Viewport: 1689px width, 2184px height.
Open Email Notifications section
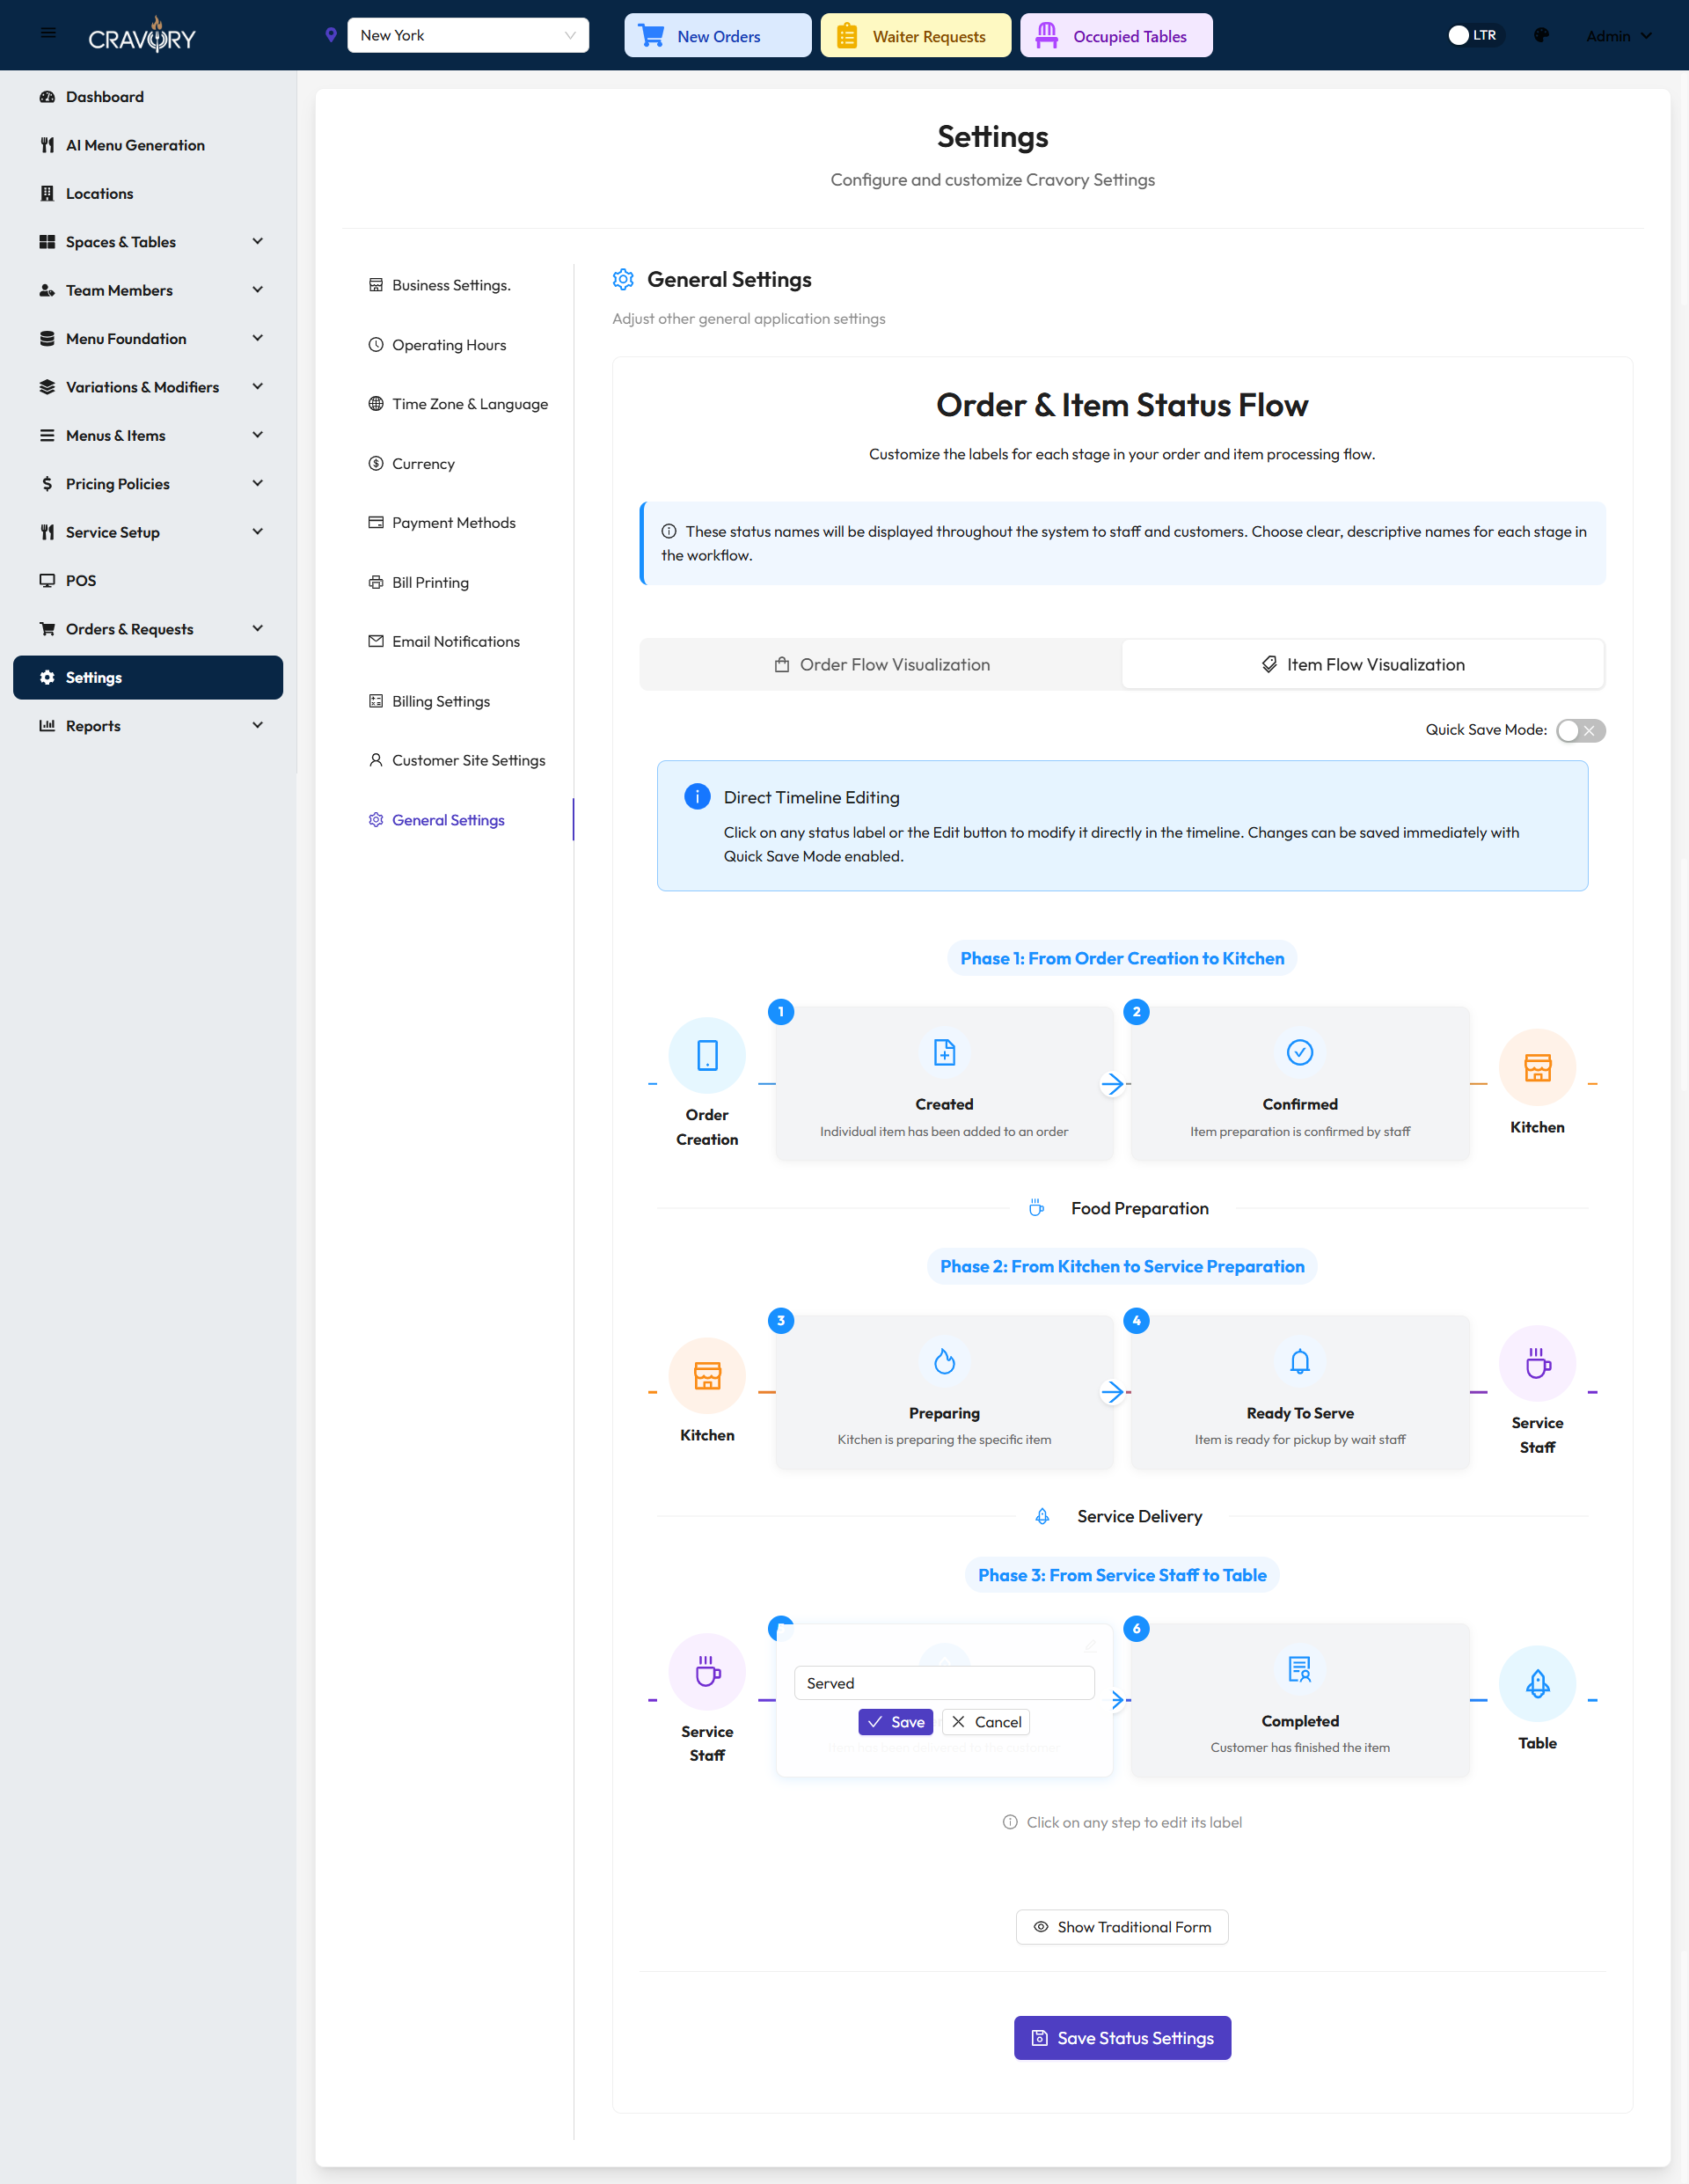pos(444,642)
